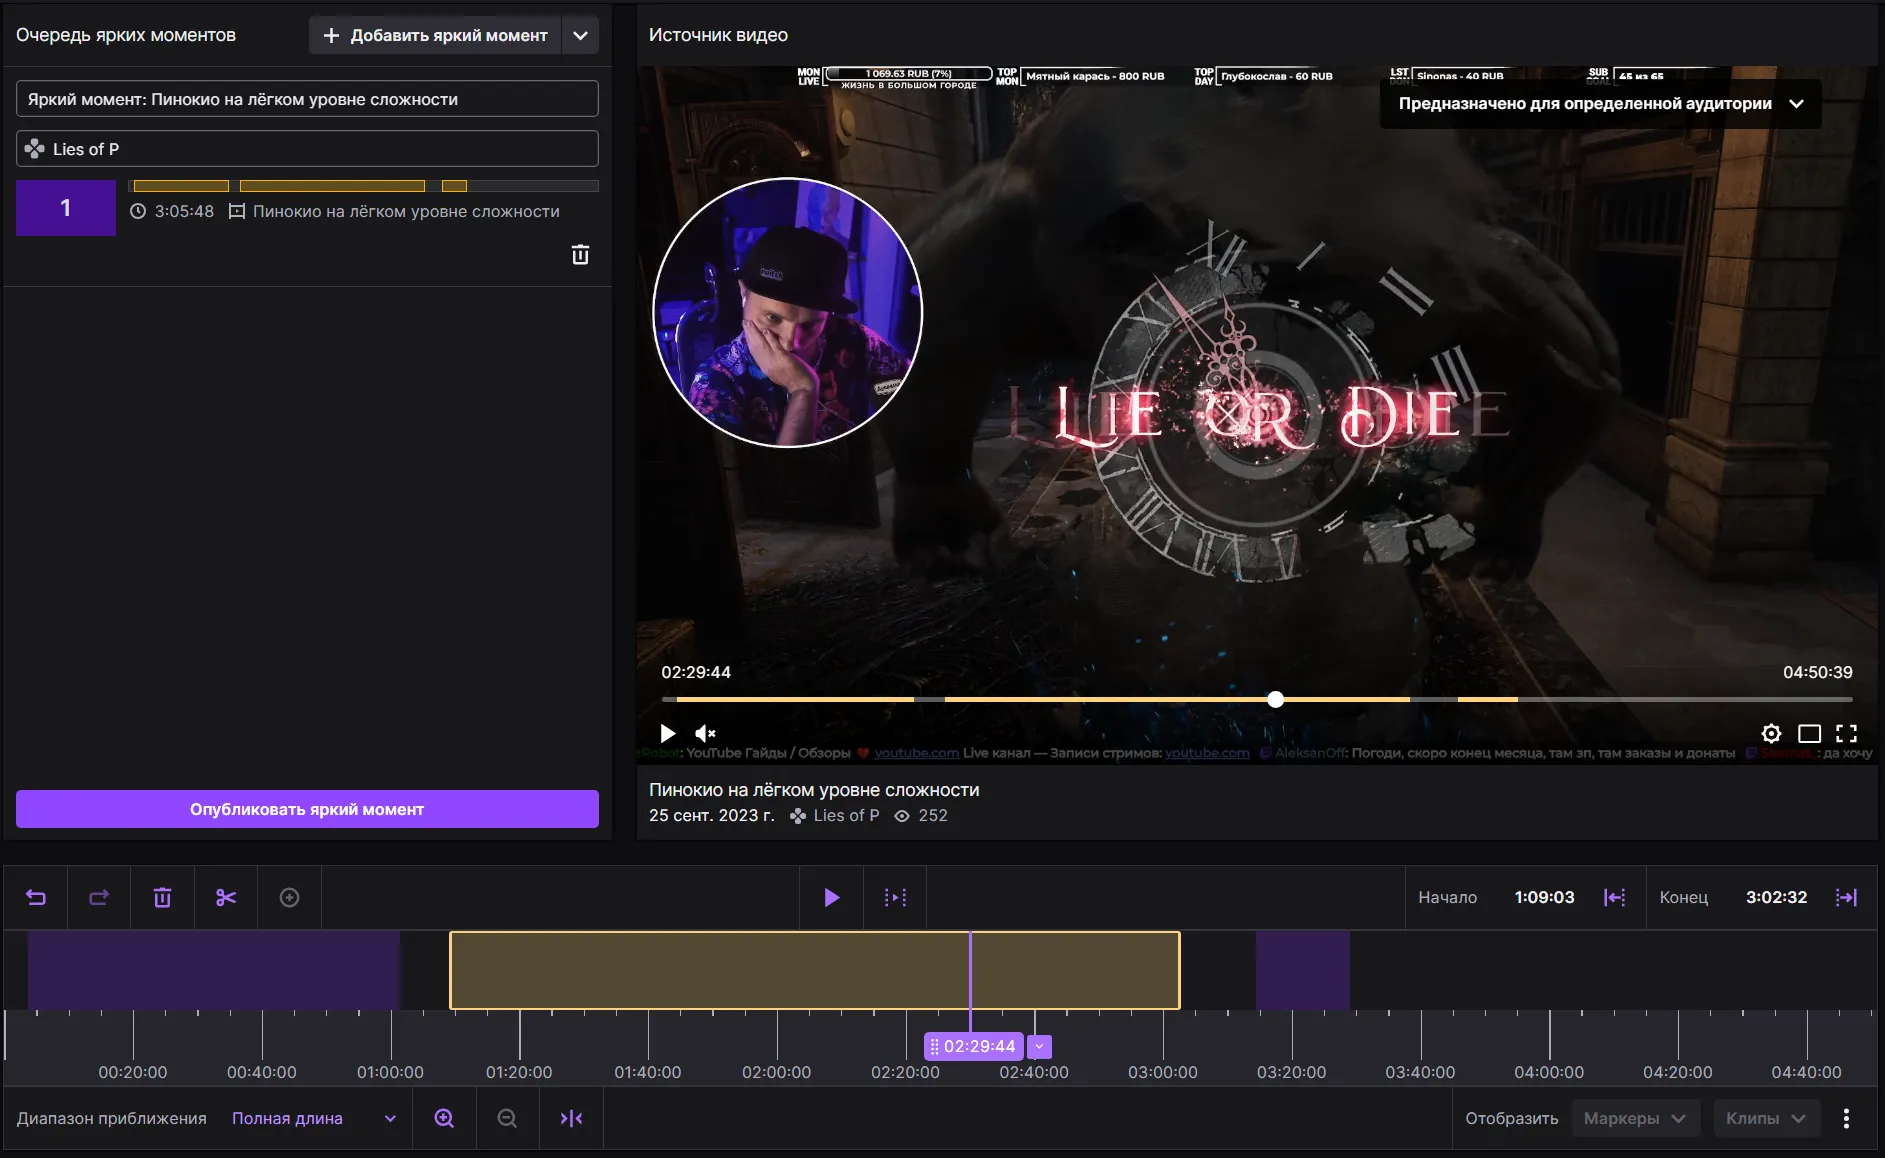Toggle fullscreen video view
Screen dimensions: 1885x1158
tap(1847, 733)
